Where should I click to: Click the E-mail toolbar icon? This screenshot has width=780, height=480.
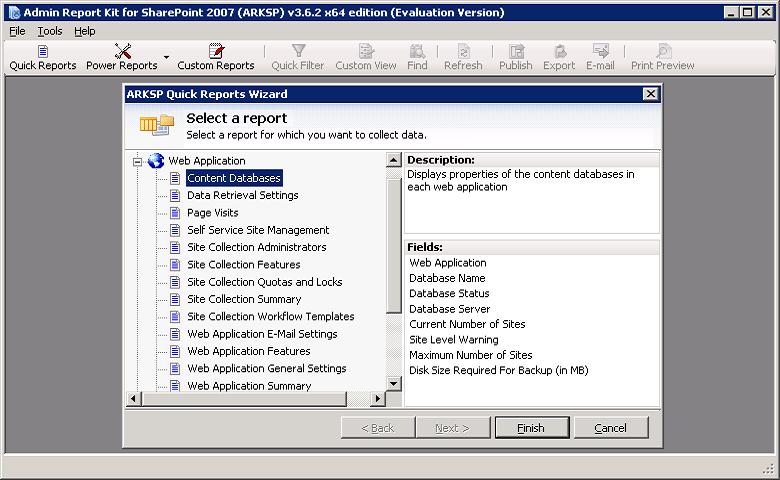coord(600,58)
